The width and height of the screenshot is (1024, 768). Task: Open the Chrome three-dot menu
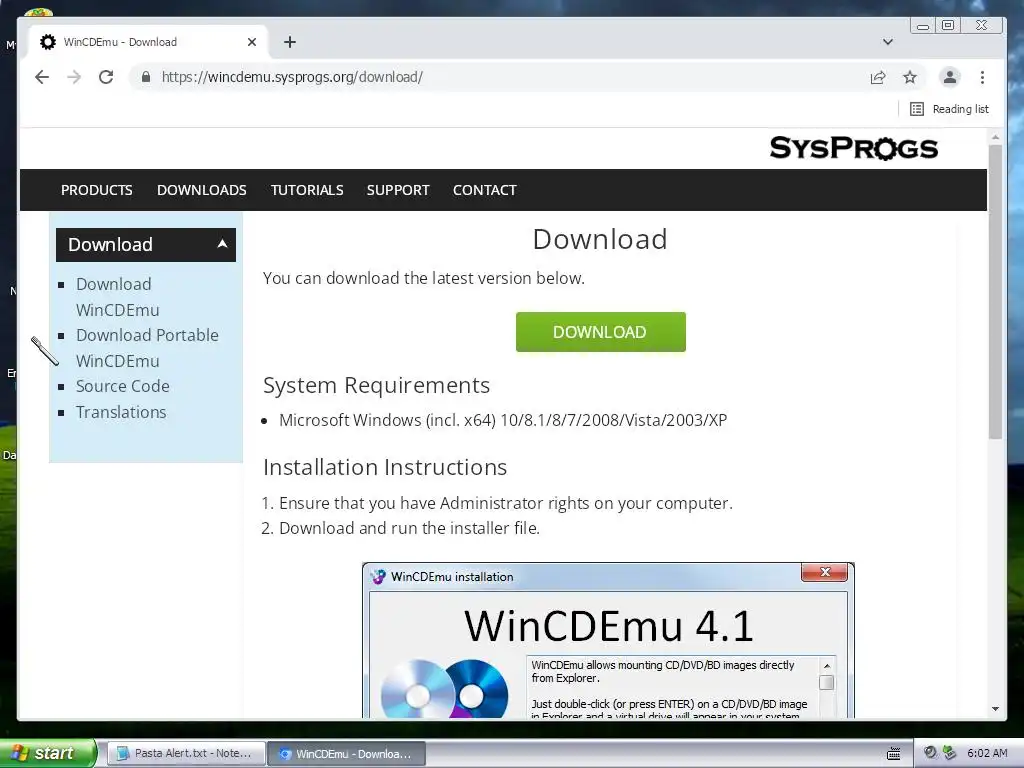pyautogui.click(x=982, y=77)
